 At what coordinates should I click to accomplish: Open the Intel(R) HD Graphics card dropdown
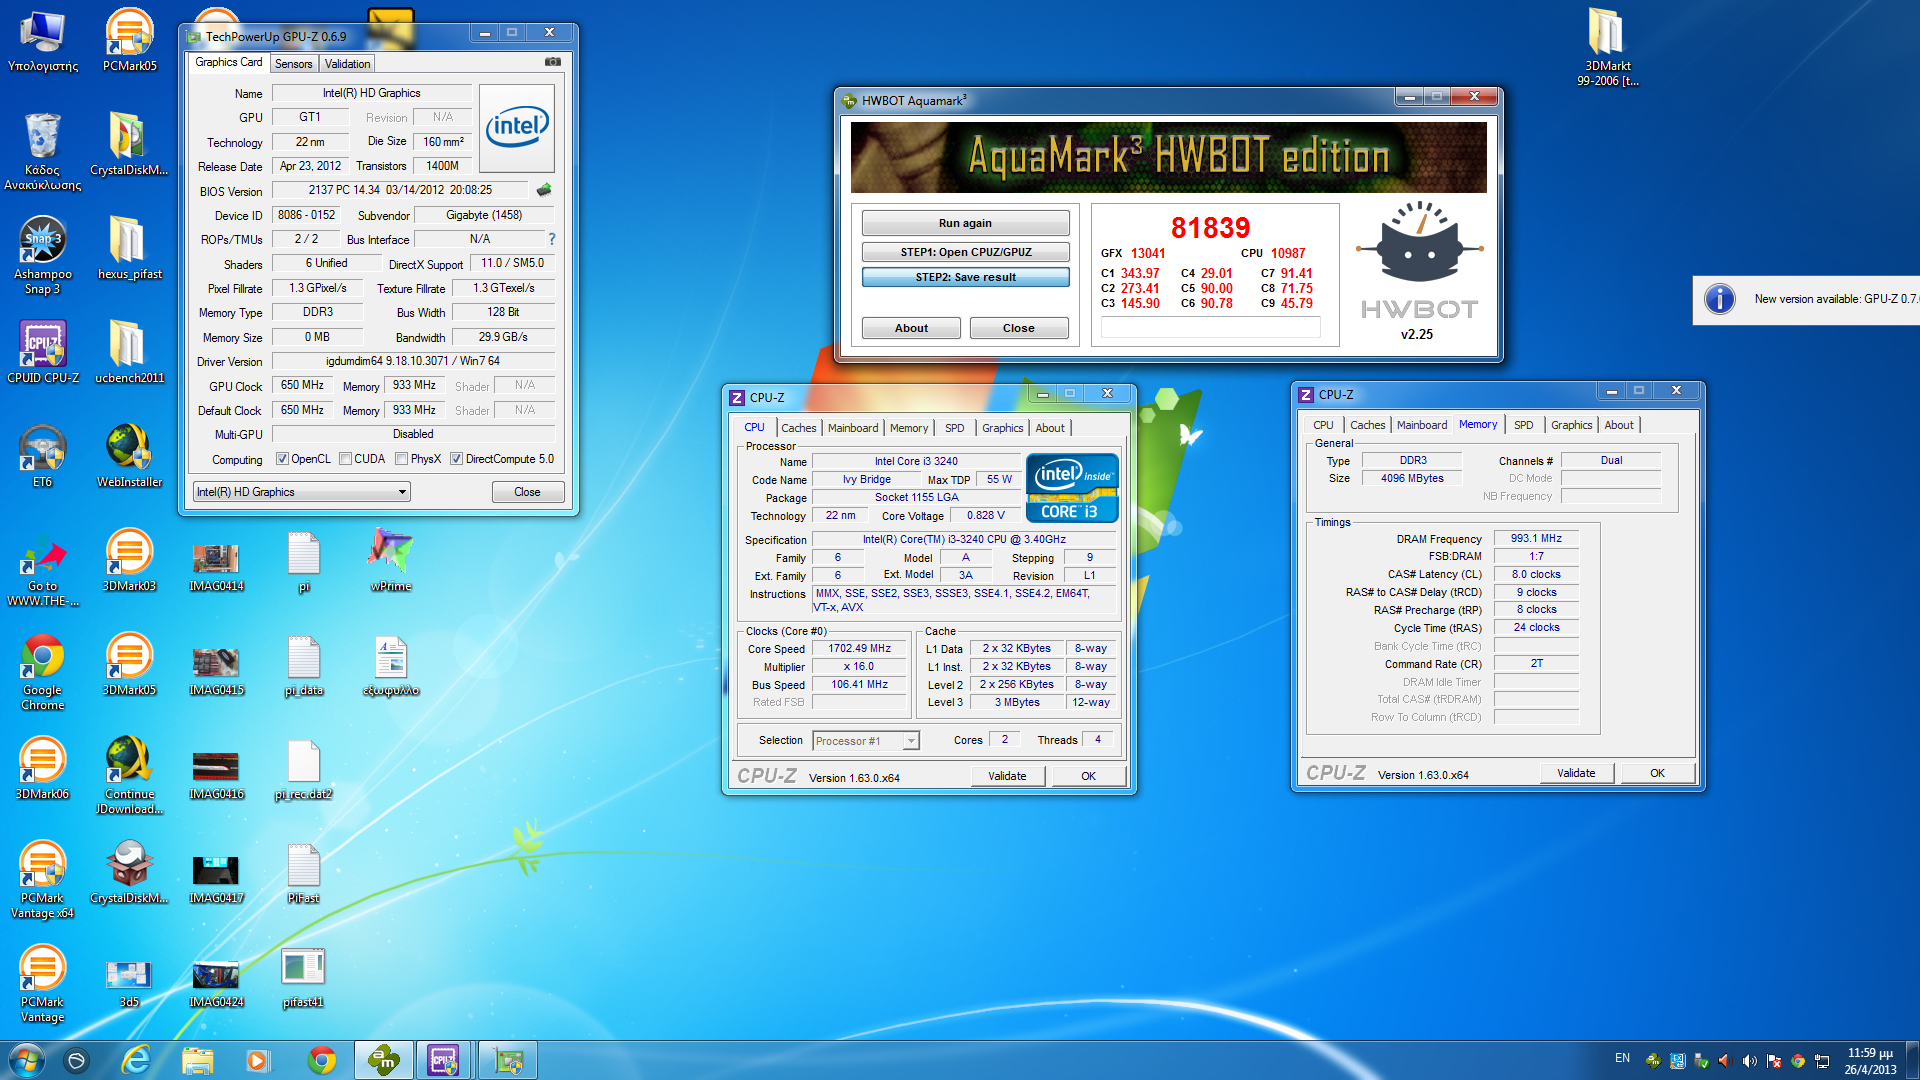[301, 492]
